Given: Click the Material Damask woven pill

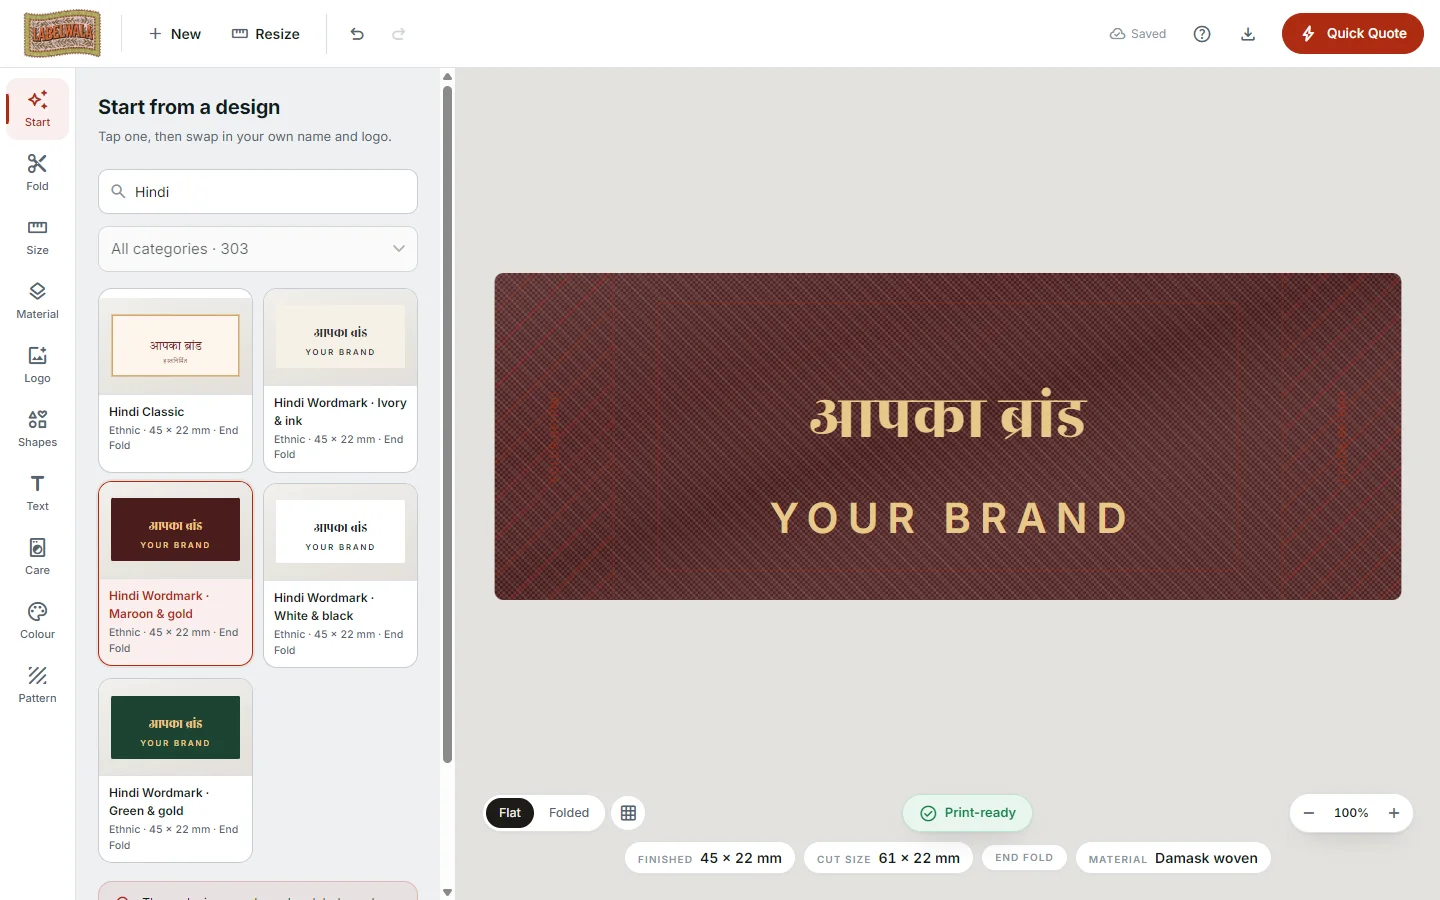Looking at the screenshot, I should 1173,858.
